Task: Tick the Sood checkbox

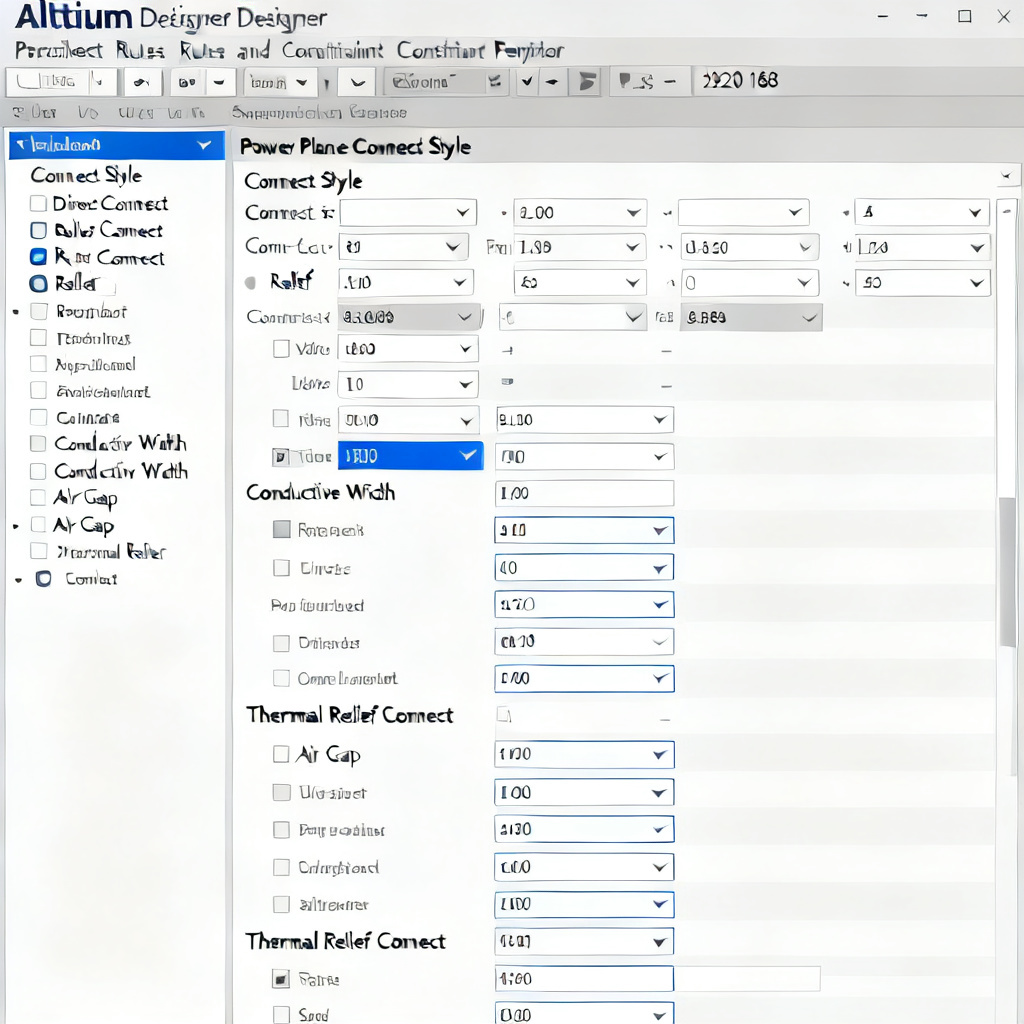Action: (x=281, y=1014)
